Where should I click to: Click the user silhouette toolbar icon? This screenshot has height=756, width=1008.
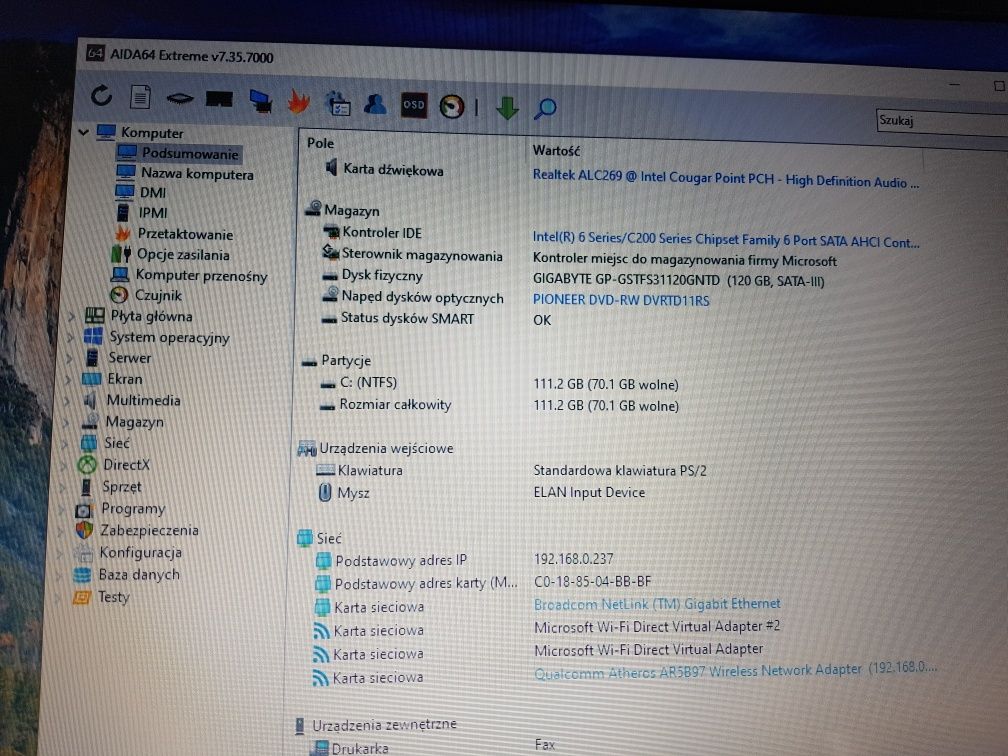tap(375, 104)
